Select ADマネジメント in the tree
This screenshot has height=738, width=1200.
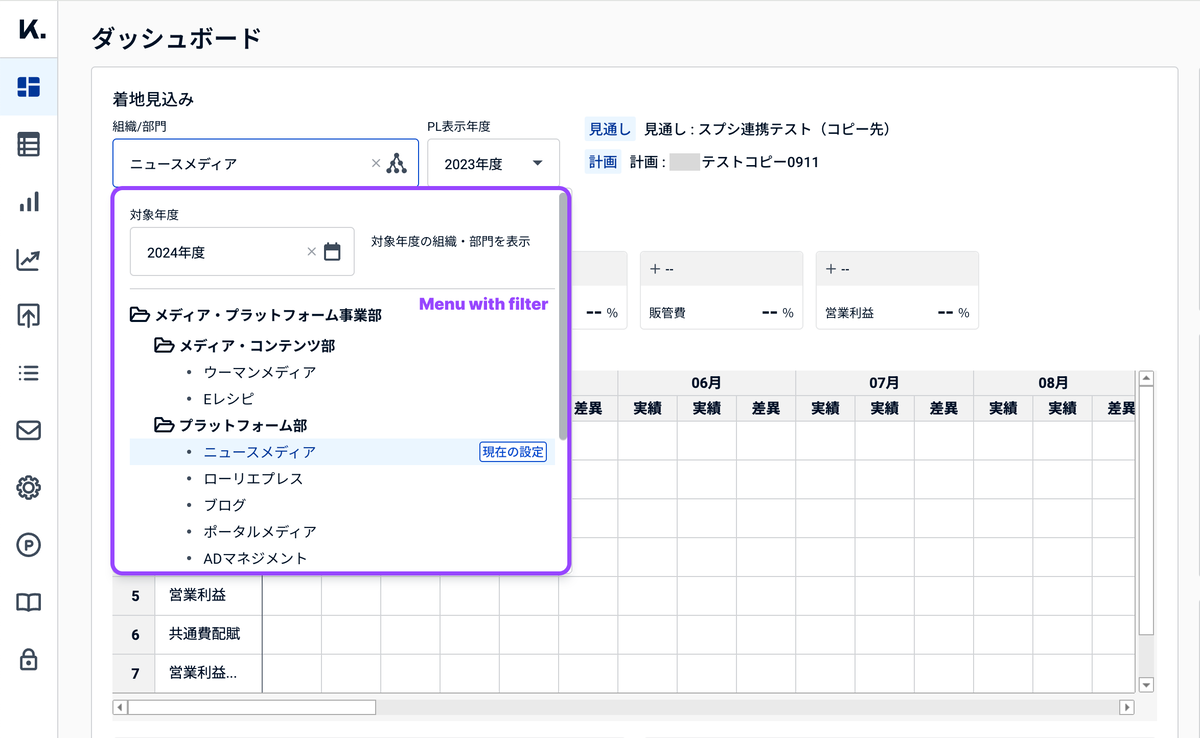(254, 558)
